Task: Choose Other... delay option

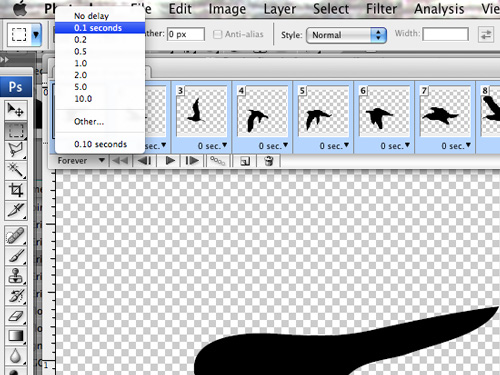Action: coord(100,122)
